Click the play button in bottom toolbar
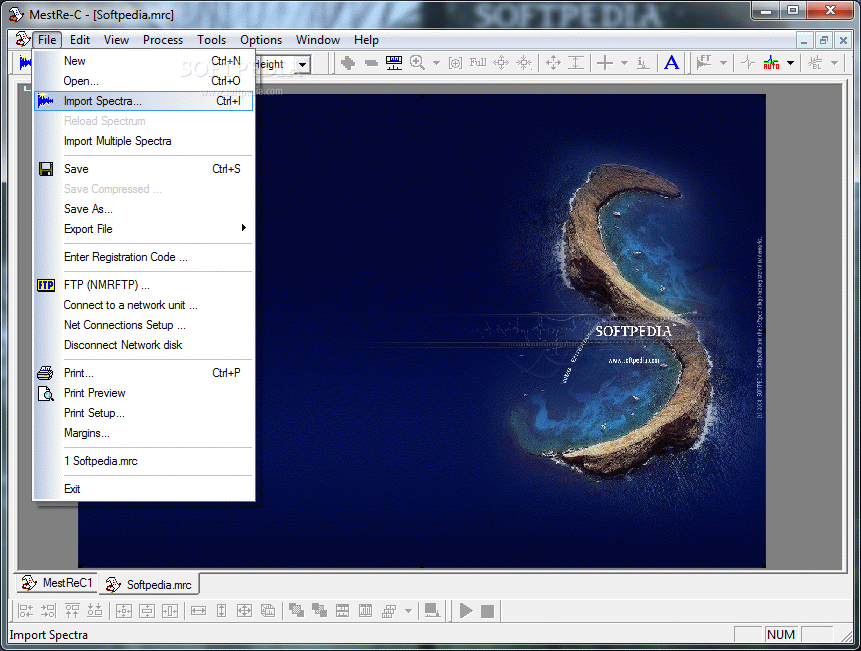 point(466,610)
